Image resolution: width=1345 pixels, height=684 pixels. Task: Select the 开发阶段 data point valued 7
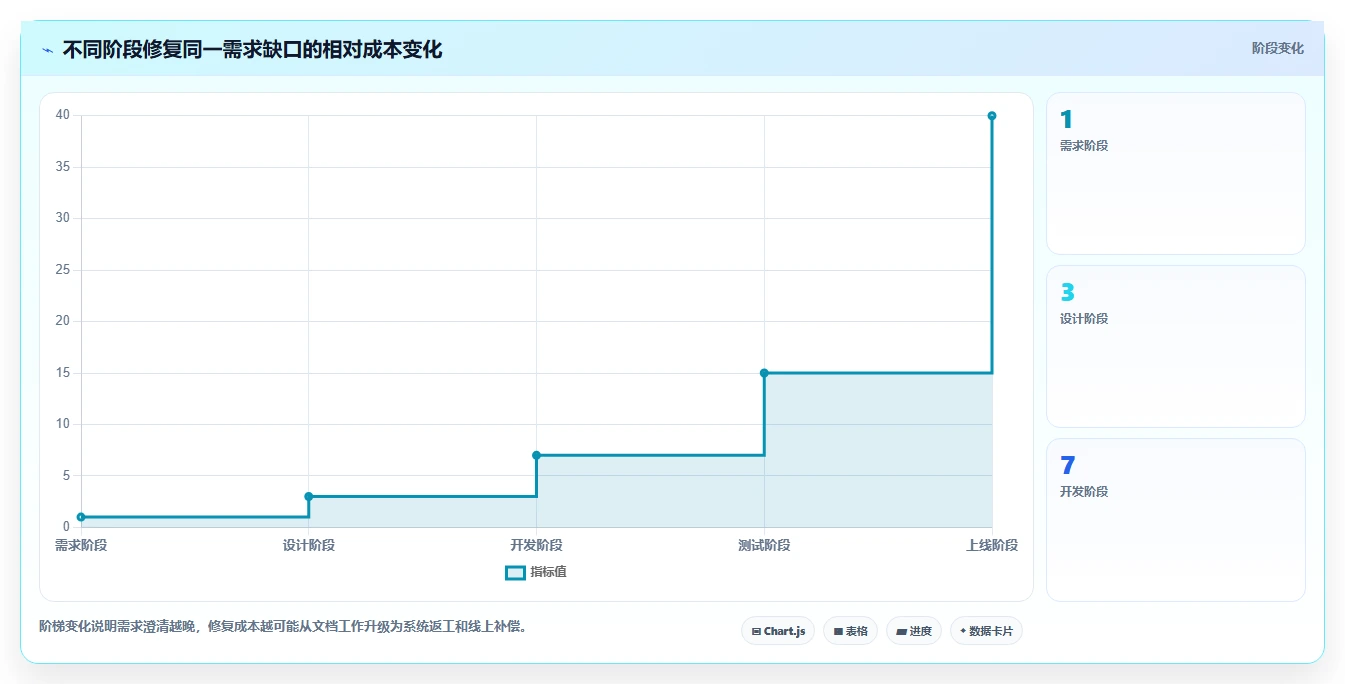point(536,455)
